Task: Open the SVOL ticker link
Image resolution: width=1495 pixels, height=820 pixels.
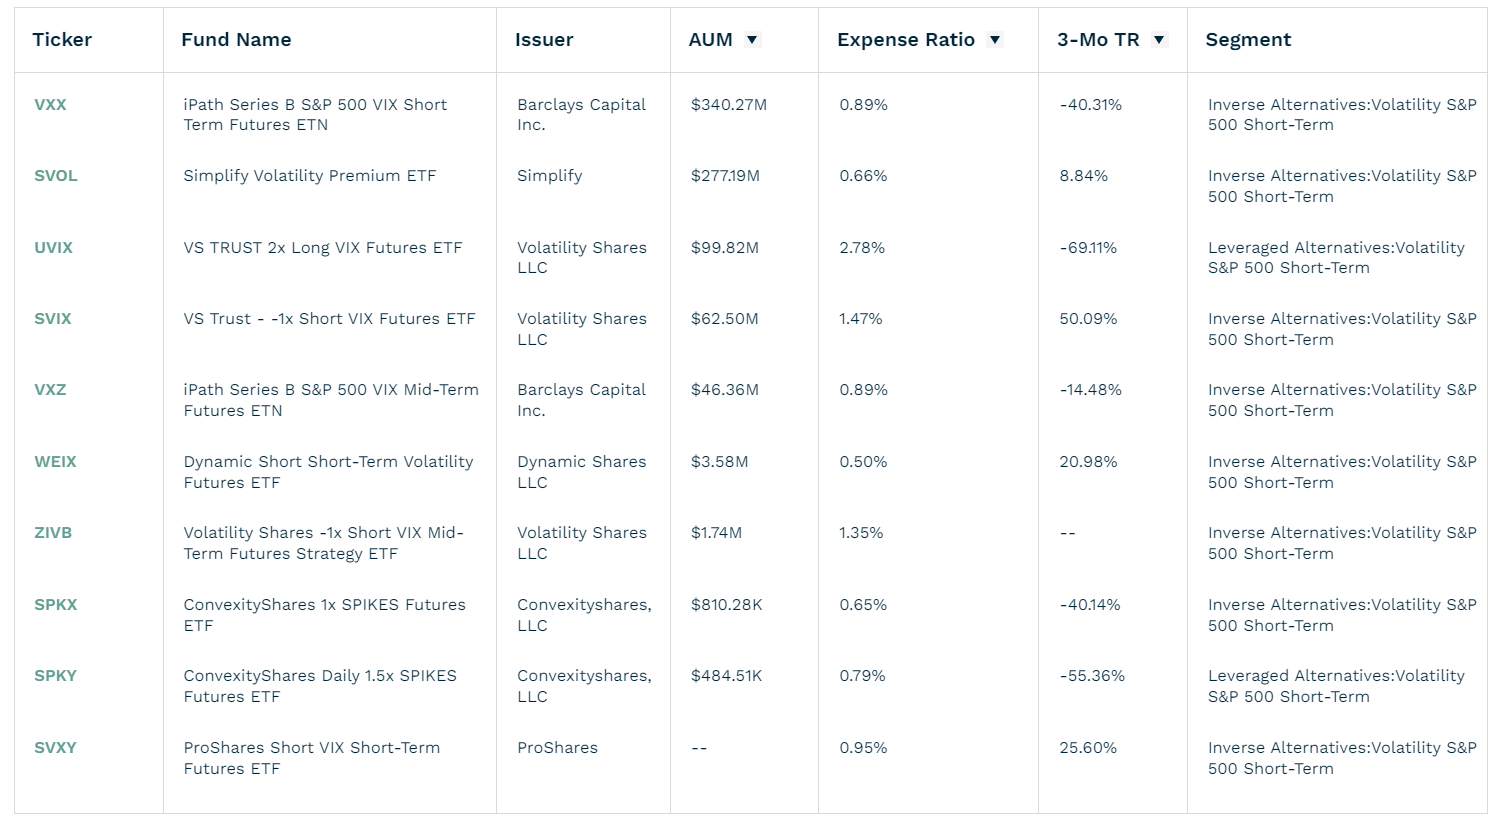Action: click(55, 175)
